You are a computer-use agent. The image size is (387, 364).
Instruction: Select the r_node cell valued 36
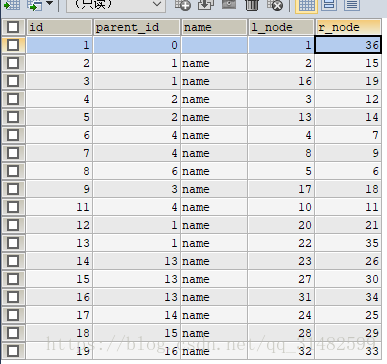(348, 45)
